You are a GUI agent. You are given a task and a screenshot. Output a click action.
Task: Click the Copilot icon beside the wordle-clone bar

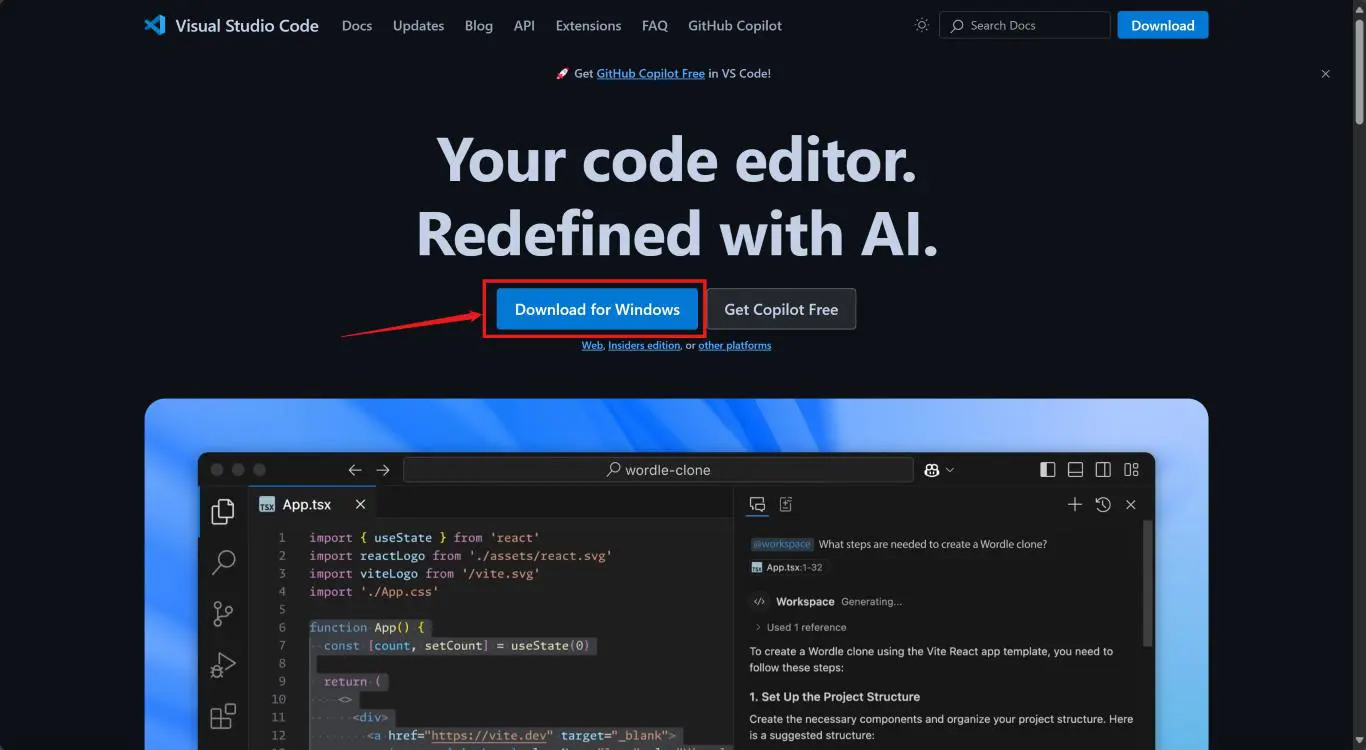(x=932, y=470)
